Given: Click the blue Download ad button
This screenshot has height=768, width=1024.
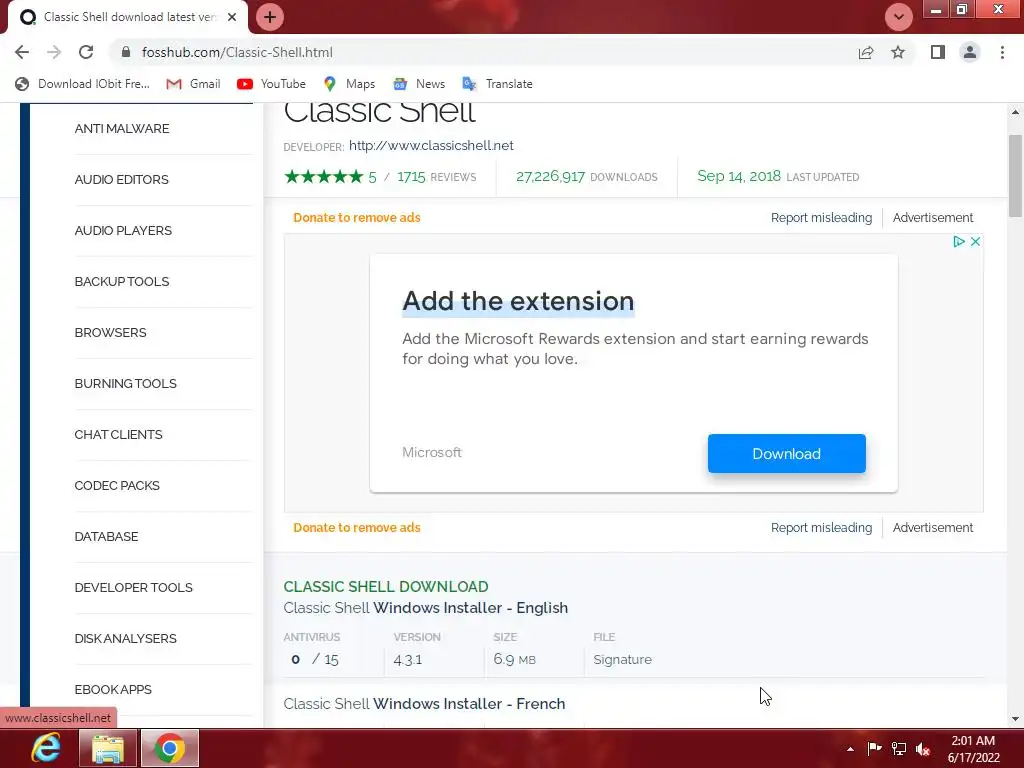Looking at the screenshot, I should point(786,453).
